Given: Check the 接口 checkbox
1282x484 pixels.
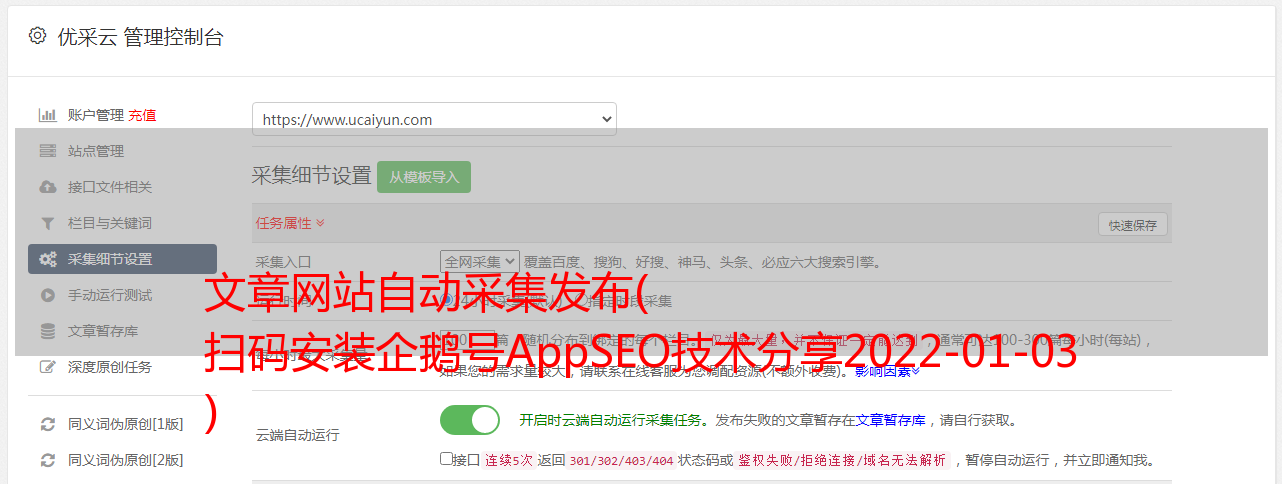Looking at the screenshot, I should pyautogui.click(x=446, y=459).
